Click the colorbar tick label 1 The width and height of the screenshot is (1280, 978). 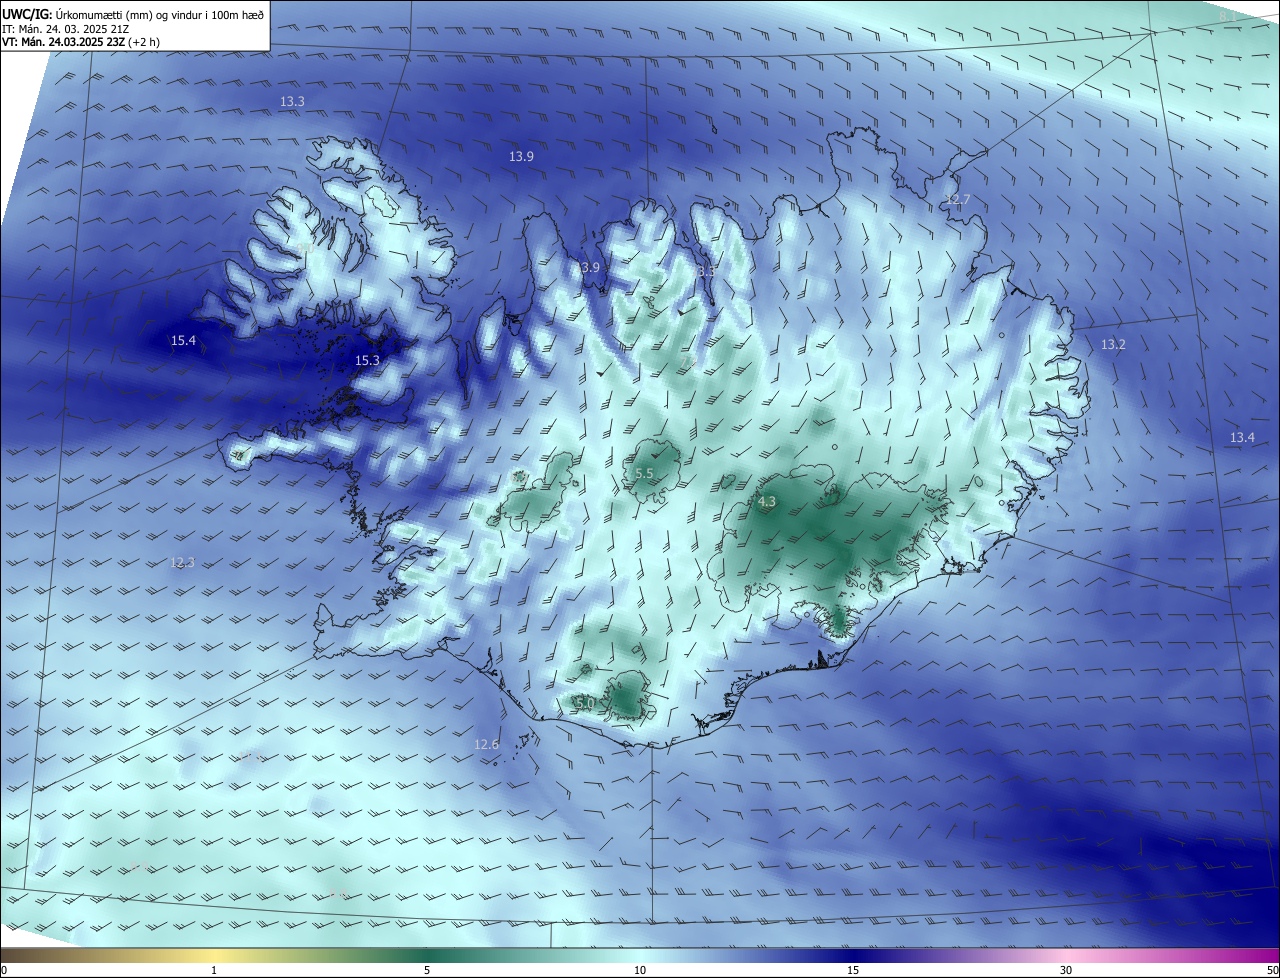(x=214, y=970)
